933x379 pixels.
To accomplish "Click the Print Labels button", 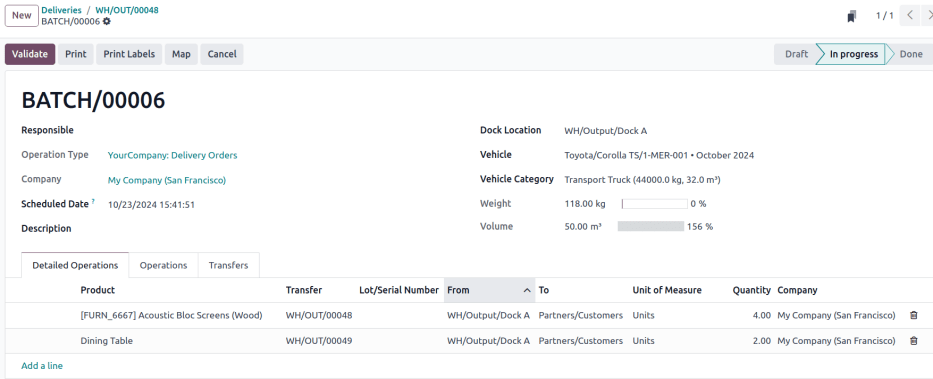I will (129, 54).
